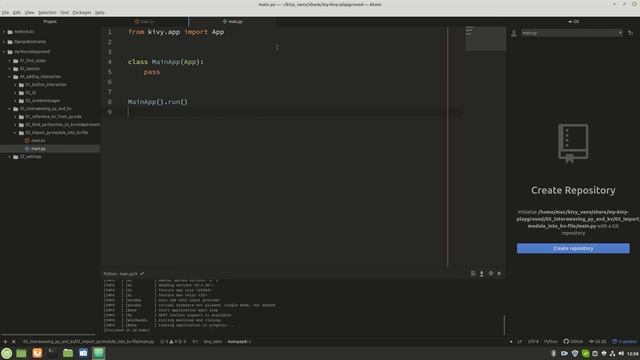Click the show desktop taskbar icon
The height and width of the screenshot is (360, 640).
[21, 353]
